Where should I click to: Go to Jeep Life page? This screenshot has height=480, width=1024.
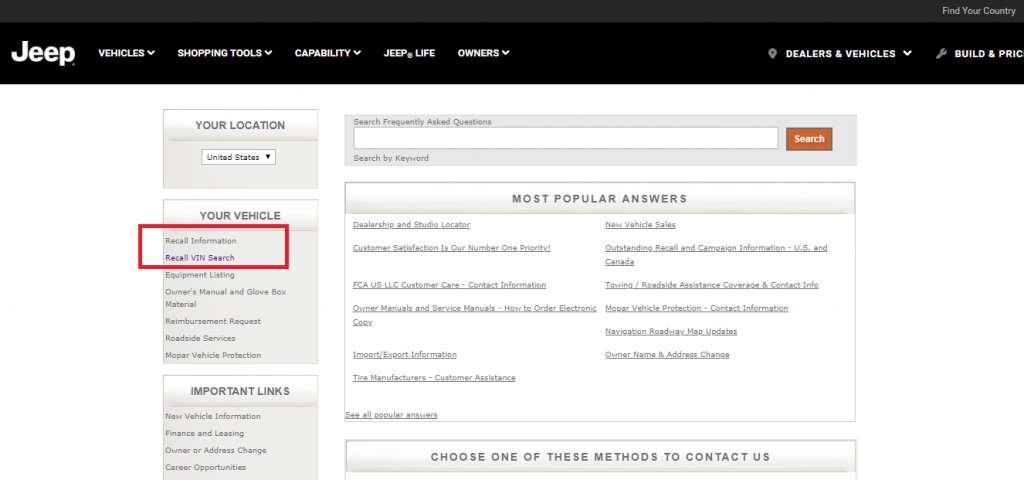409,53
